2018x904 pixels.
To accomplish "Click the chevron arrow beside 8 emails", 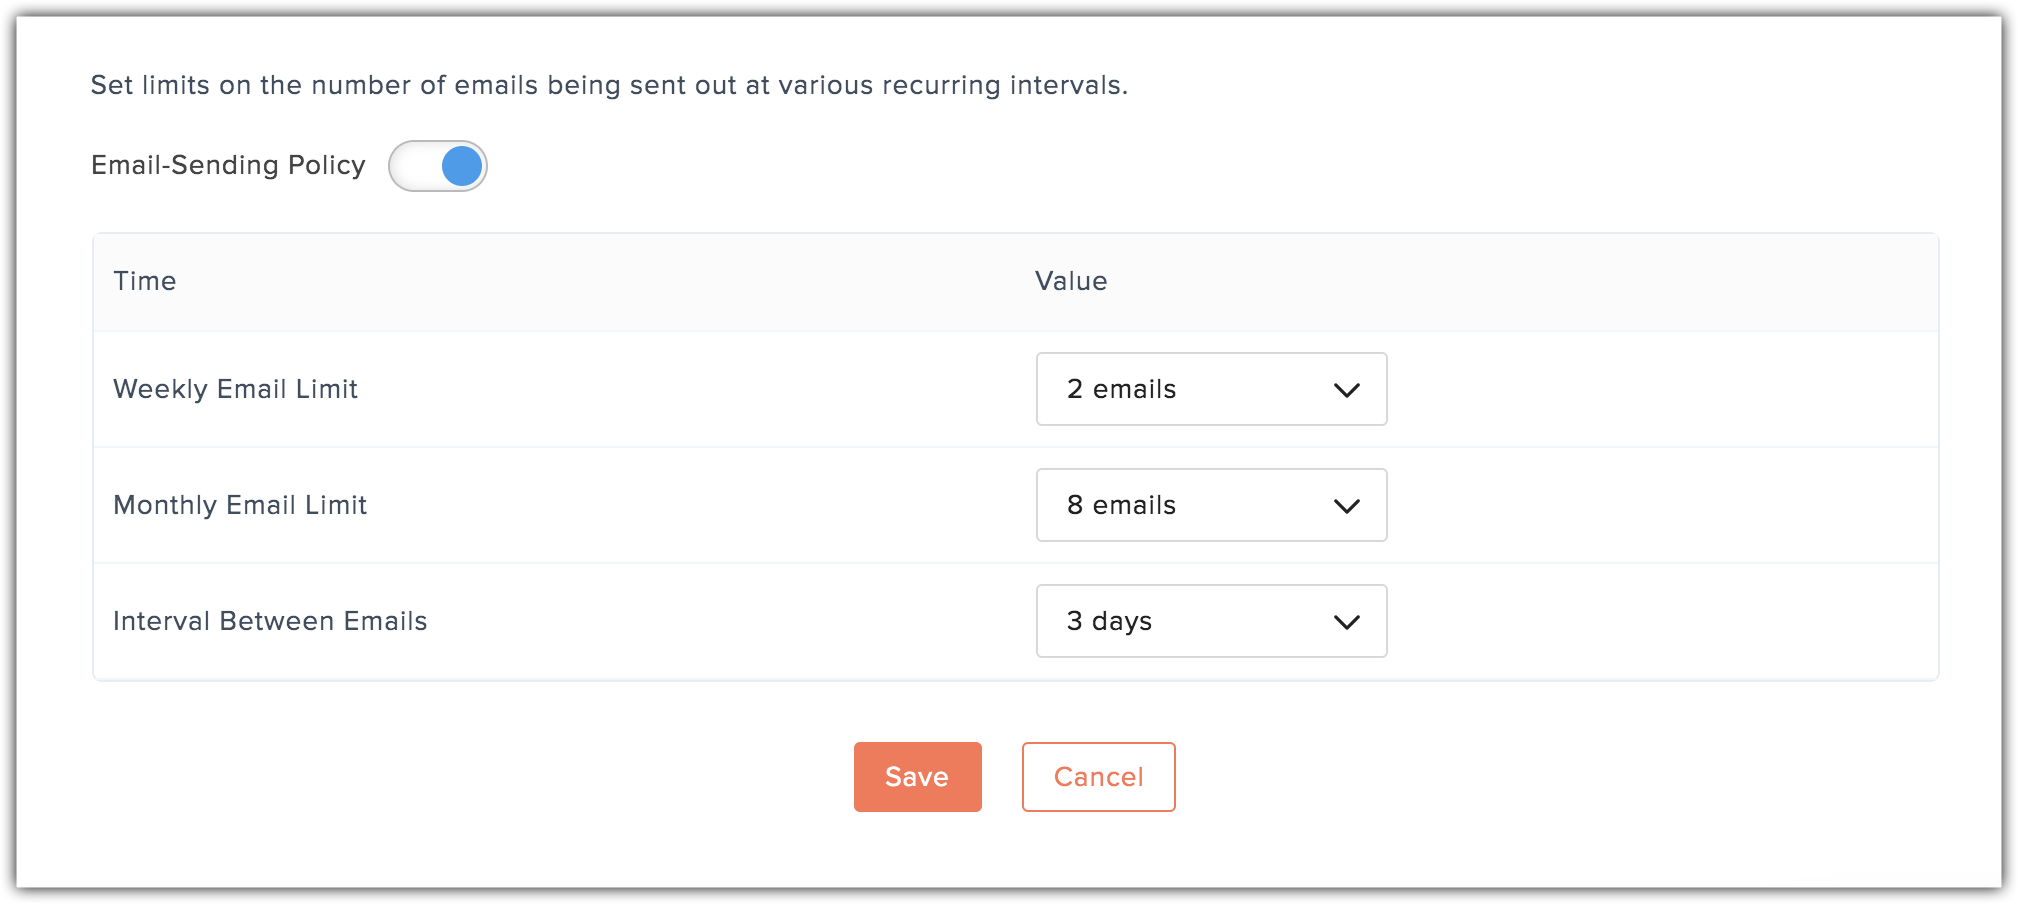I will point(1347,506).
